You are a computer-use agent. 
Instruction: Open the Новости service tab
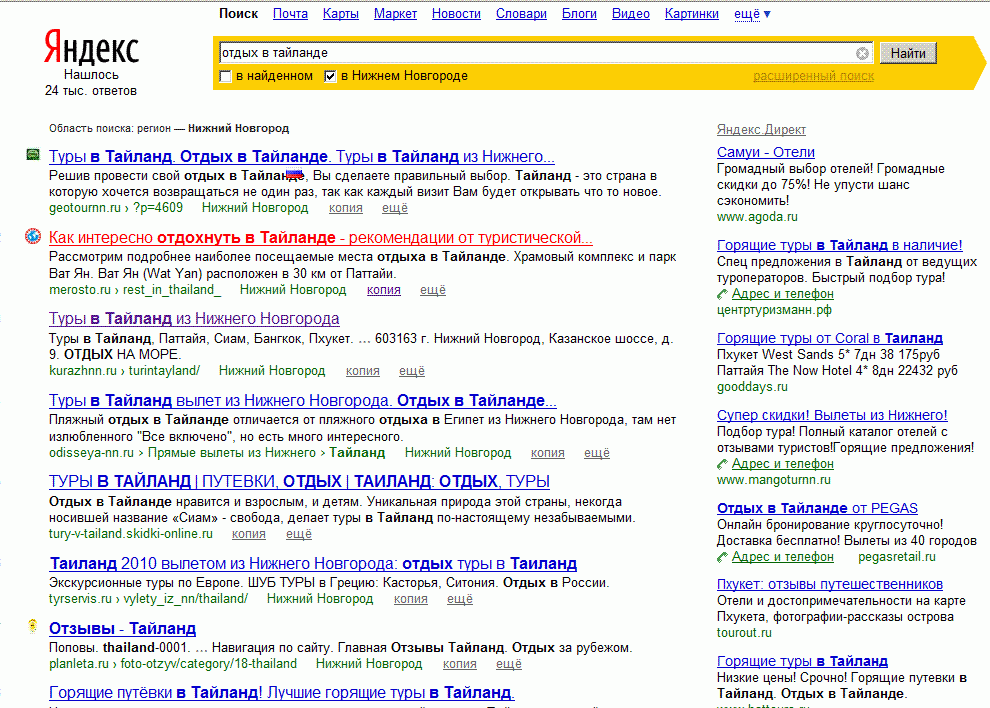(456, 14)
